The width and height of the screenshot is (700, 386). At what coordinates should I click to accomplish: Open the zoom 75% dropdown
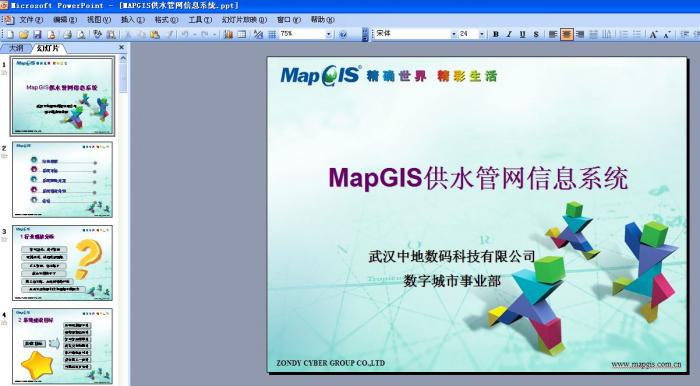(x=329, y=34)
